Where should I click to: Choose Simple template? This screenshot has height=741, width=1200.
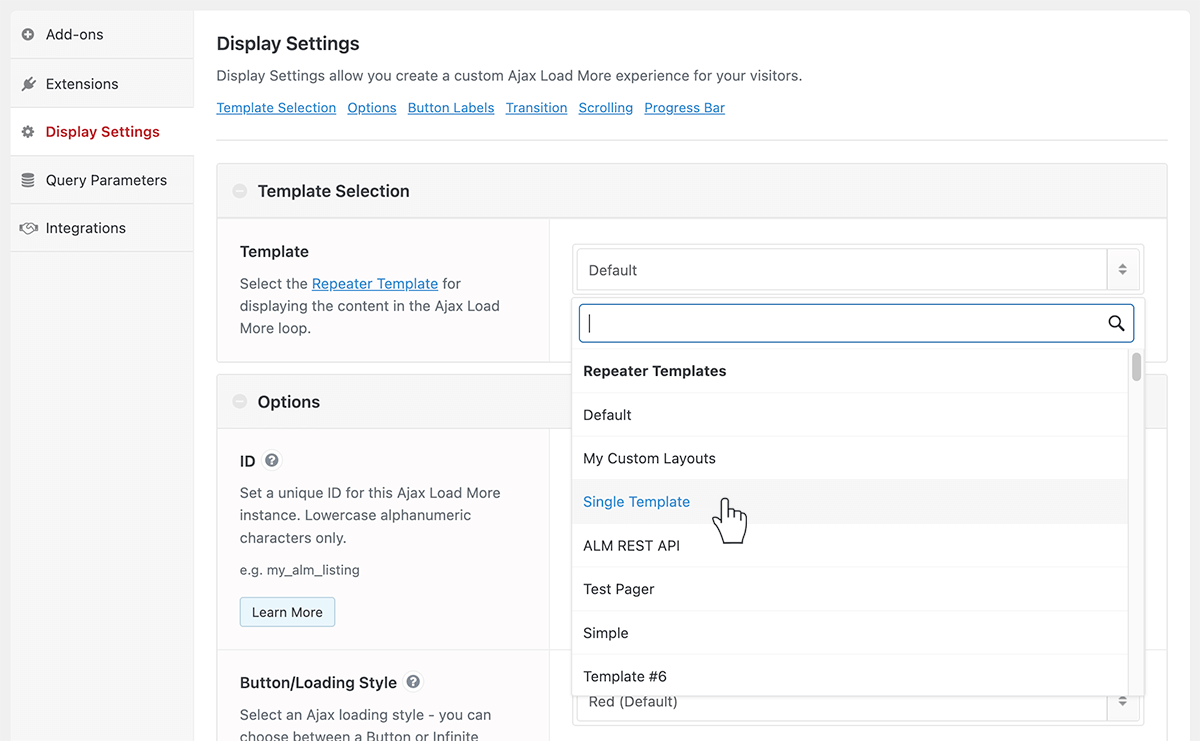click(x=850, y=633)
